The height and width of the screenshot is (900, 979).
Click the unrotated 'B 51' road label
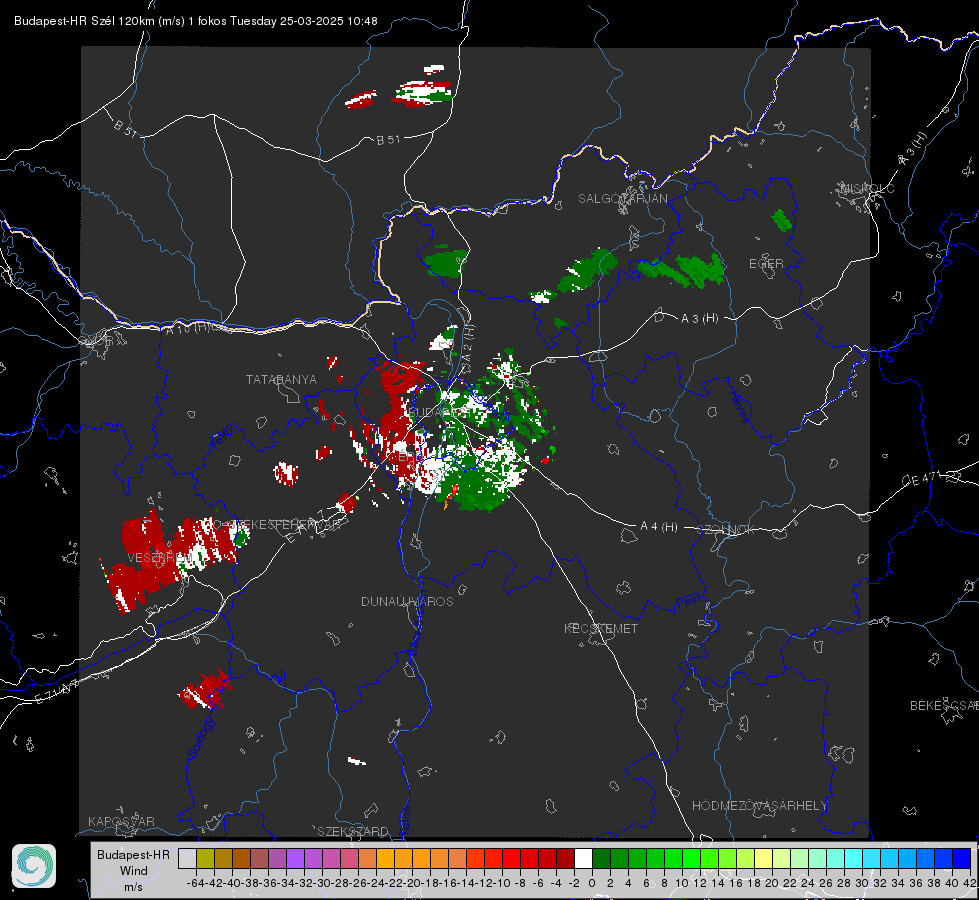click(x=388, y=140)
